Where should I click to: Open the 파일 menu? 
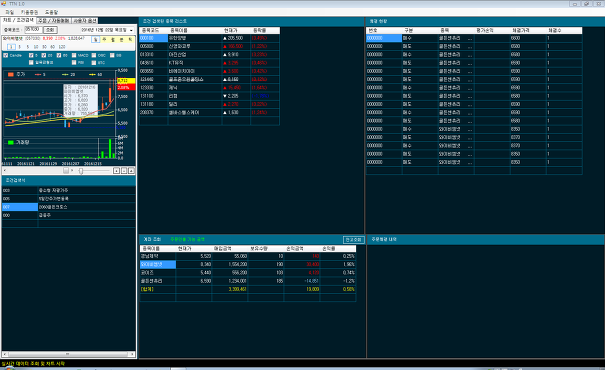click(x=9, y=12)
